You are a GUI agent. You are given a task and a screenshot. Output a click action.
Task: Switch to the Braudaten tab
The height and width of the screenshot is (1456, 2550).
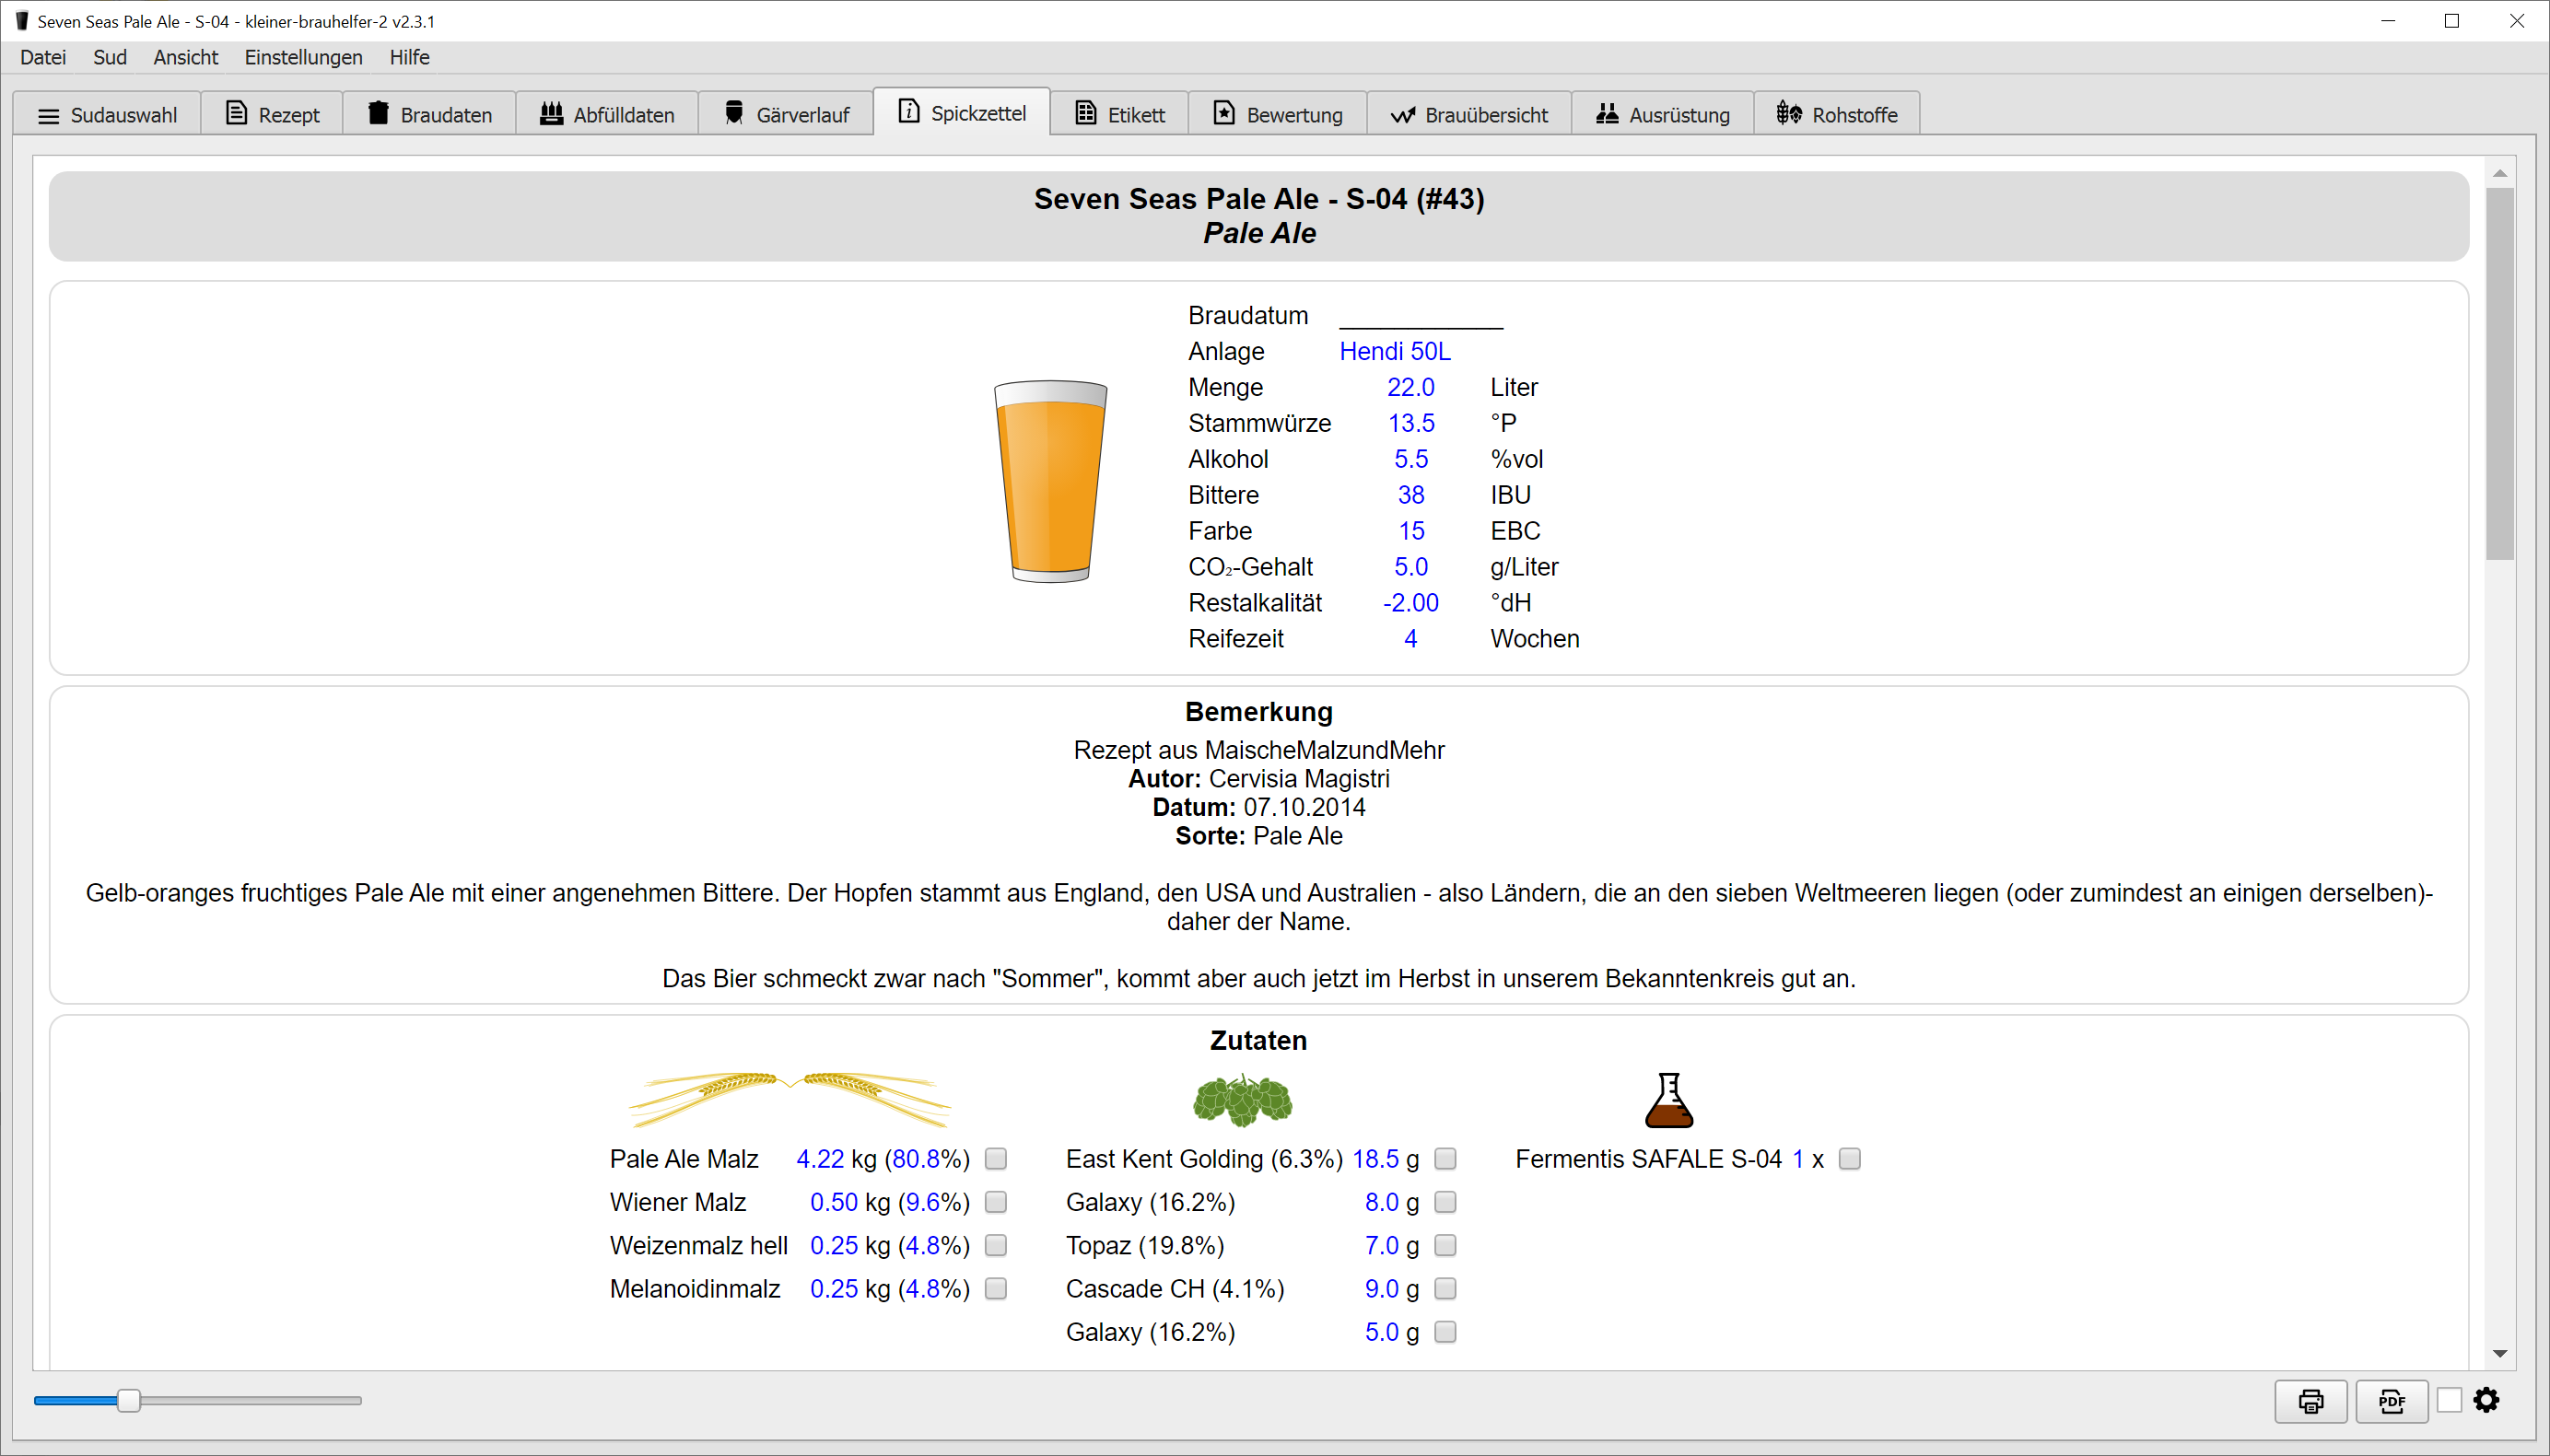click(x=430, y=114)
